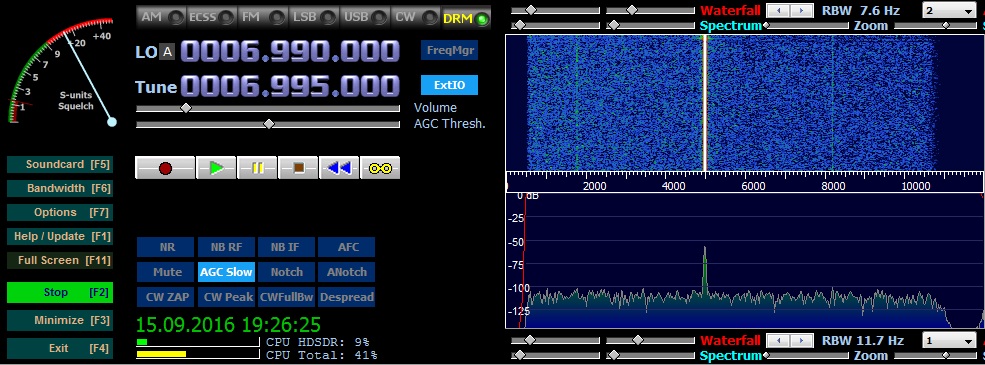
Task: Toggle loop playback with the yellow loop icon
Action: pos(380,168)
